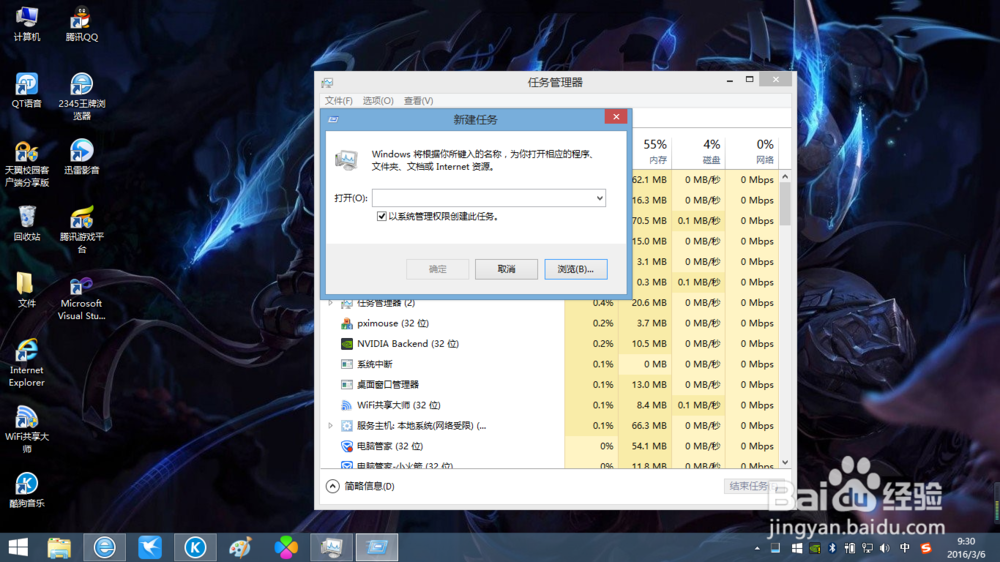The height and width of the screenshot is (562, 1000).
Task: Maximize the 任务管理器 window
Action: (x=749, y=80)
